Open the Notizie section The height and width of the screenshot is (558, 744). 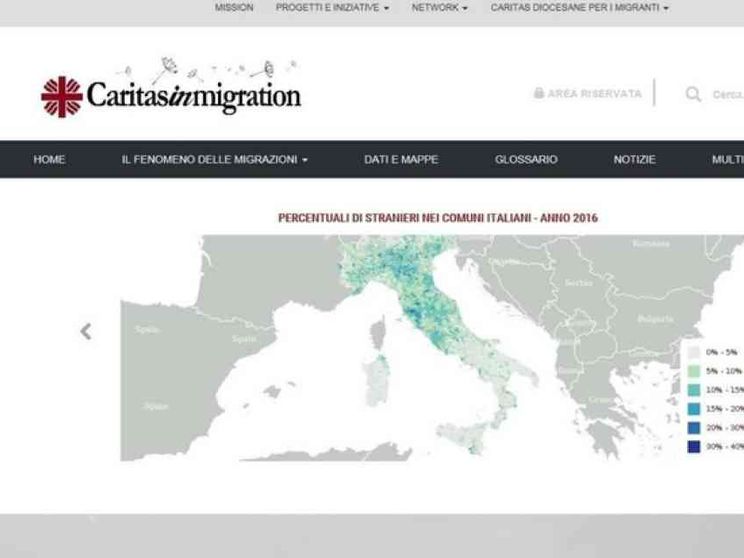[x=634, y=159]
